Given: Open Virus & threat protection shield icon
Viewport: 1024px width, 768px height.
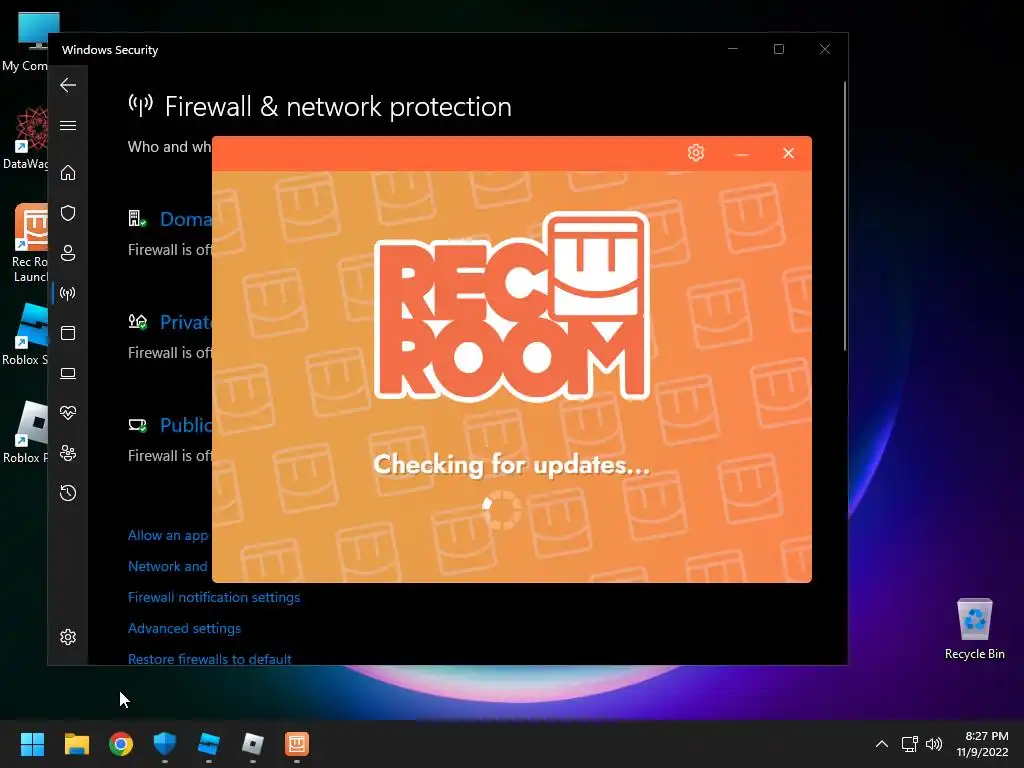Looking at the screenshot, I should [68, 213].
